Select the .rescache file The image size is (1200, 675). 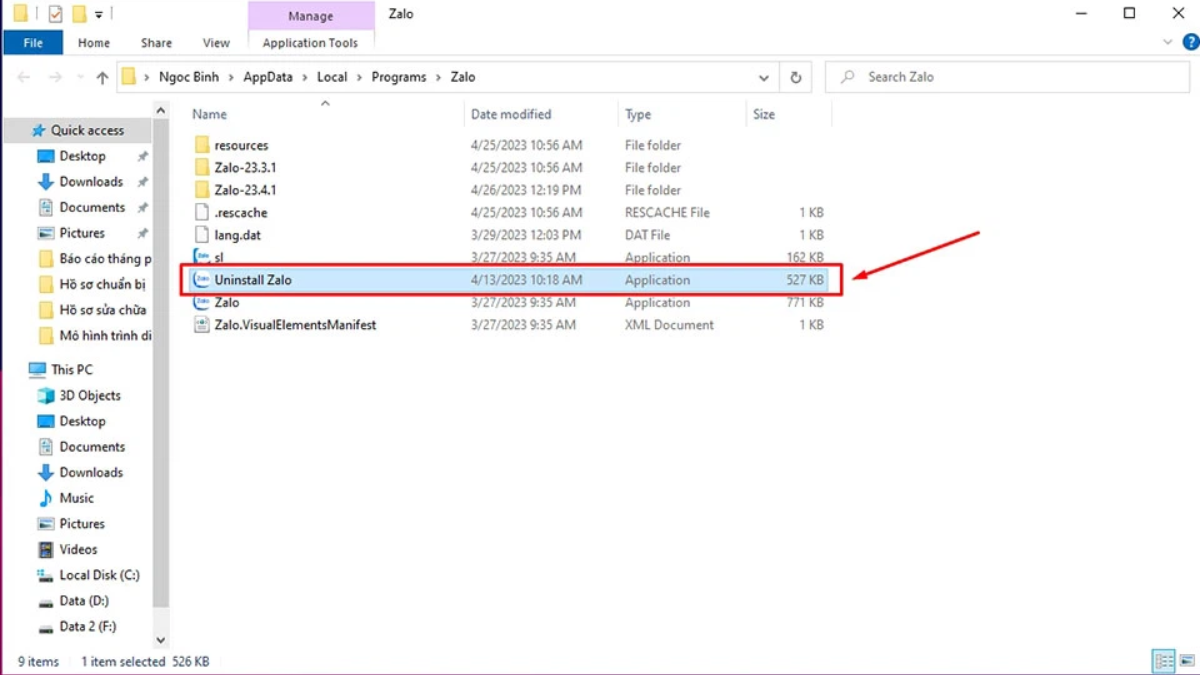(x=240, y=213)
